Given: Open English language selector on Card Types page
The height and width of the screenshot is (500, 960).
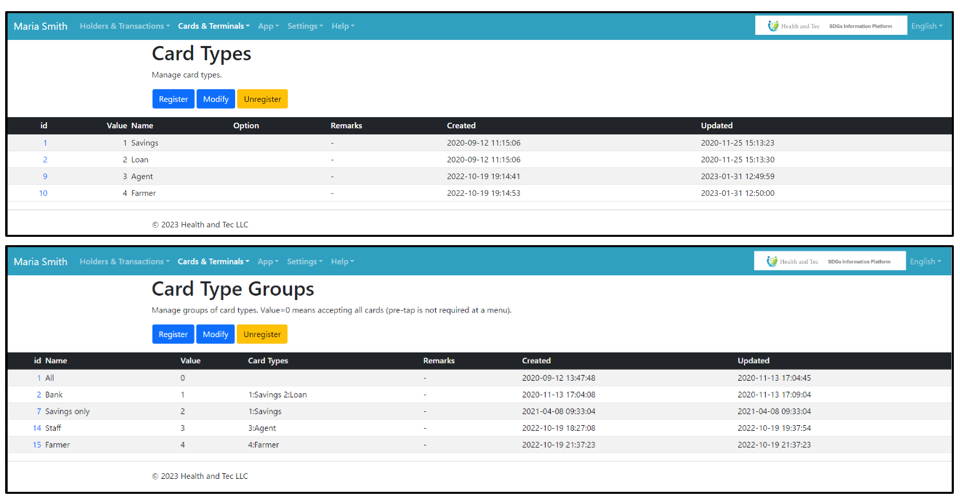Looking at the screenshot, I should click(x=926, y=26).
